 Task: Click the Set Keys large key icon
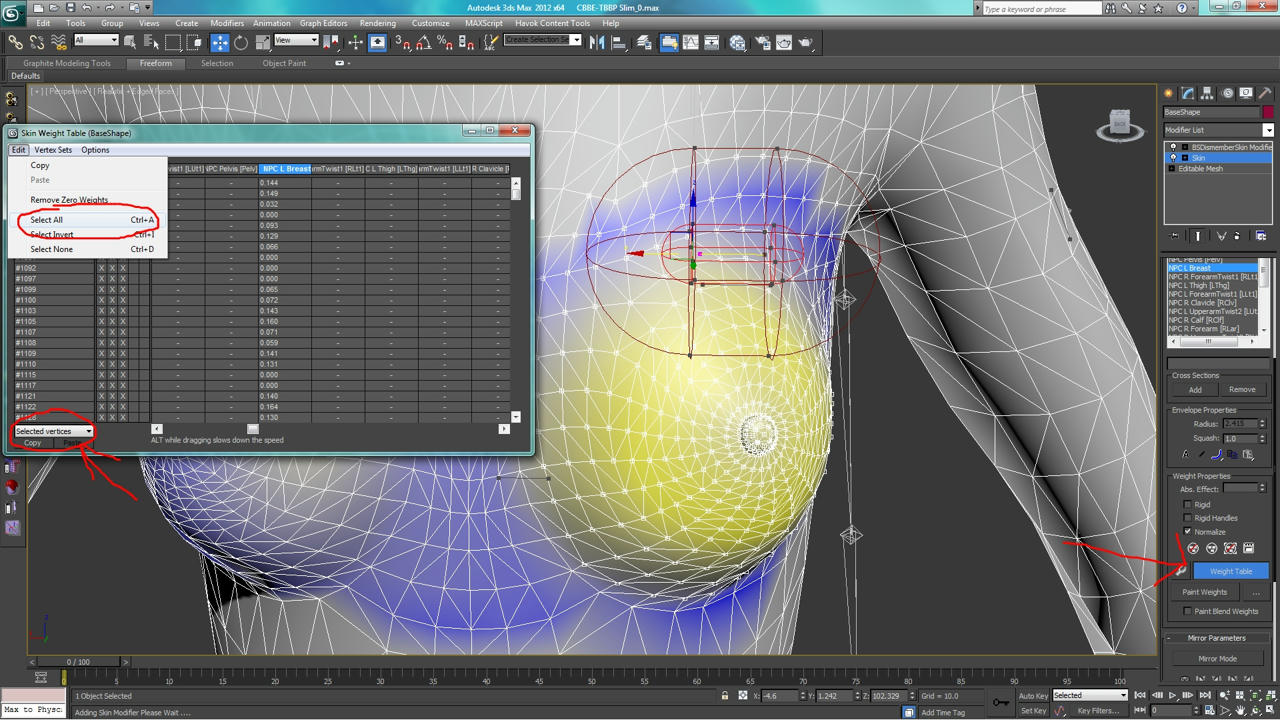[1000, 702]
